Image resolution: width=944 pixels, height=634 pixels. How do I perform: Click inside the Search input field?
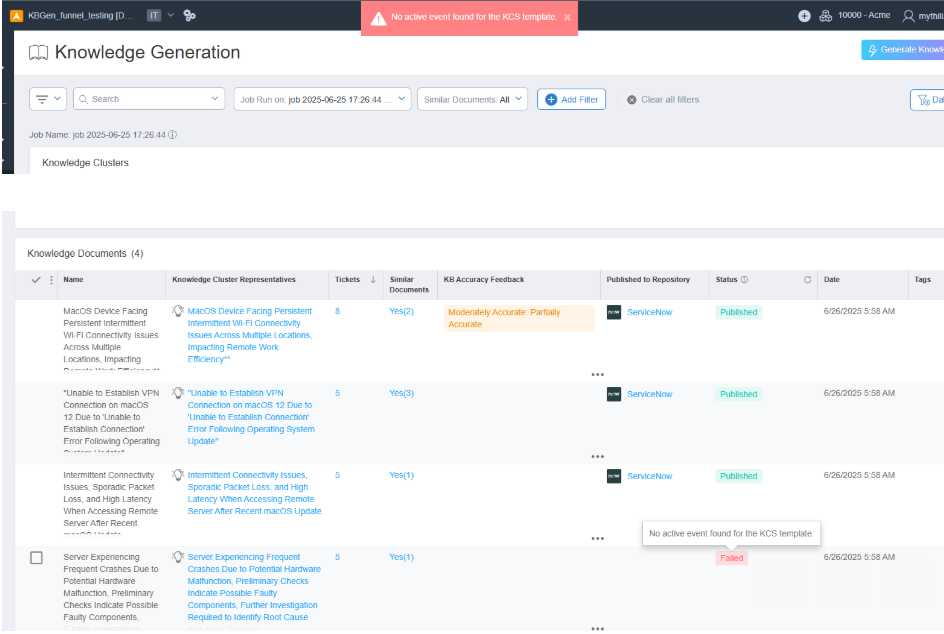[149, 99]
